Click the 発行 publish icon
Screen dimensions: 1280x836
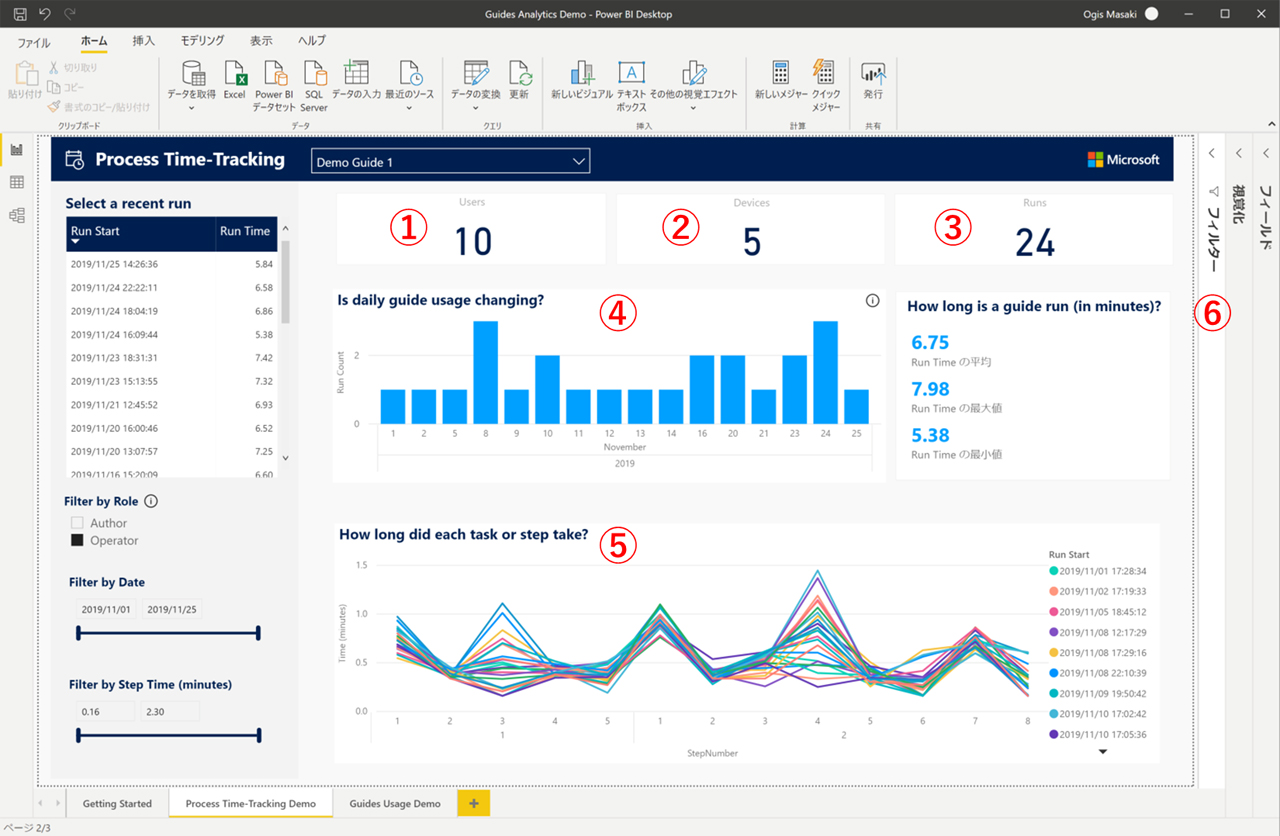click(873, 73)
